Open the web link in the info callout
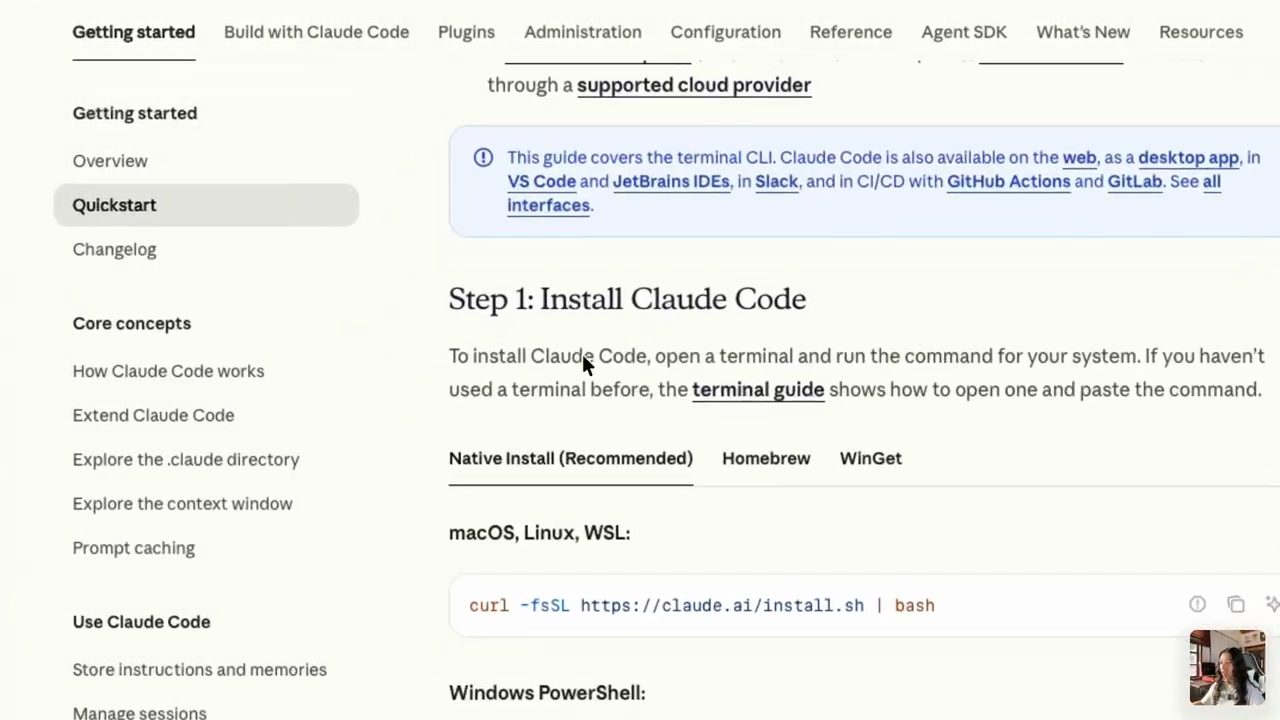 pos(1079,157)
